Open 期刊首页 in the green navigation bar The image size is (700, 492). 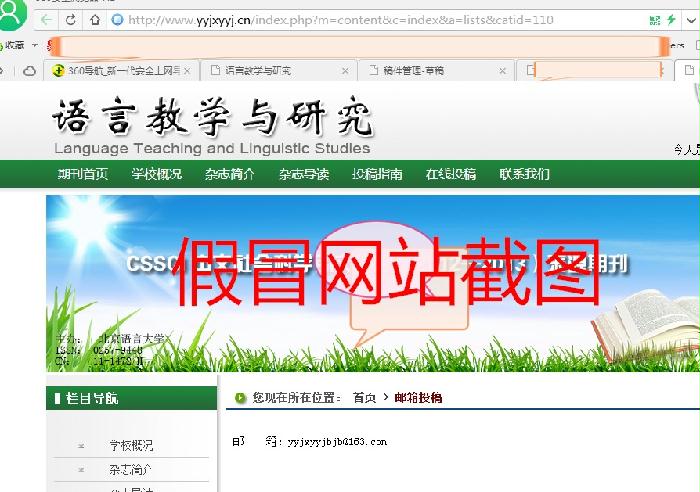point(82,174)
